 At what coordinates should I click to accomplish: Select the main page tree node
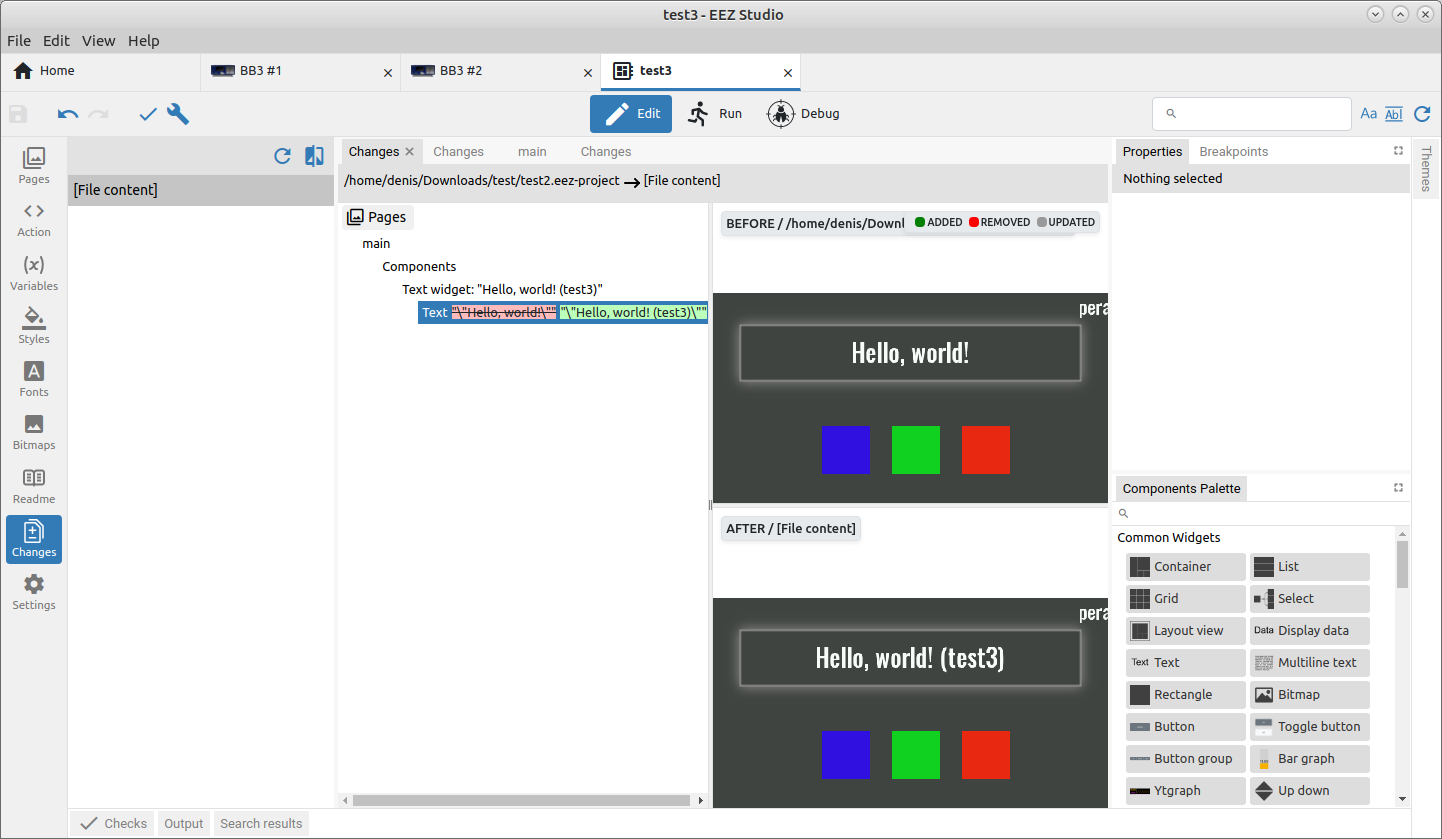coord(376,243)
